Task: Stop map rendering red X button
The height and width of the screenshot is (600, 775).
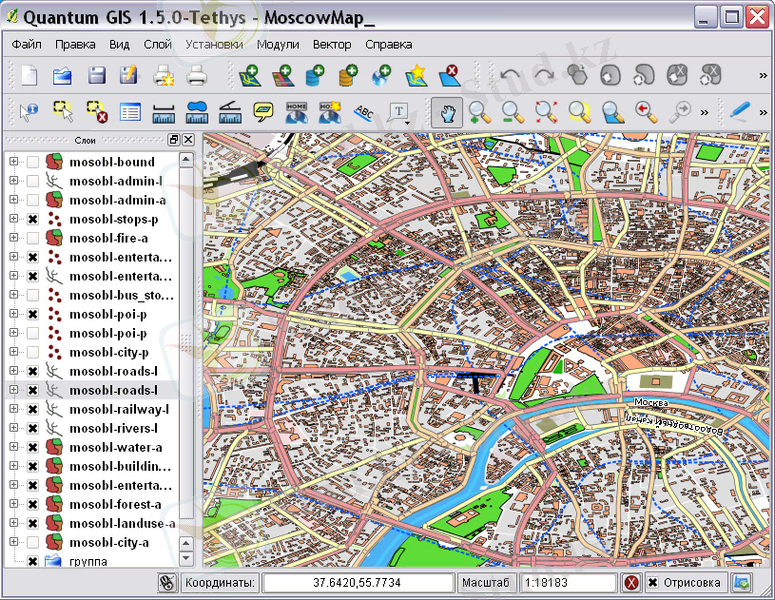Action: (x=631, y=583)
